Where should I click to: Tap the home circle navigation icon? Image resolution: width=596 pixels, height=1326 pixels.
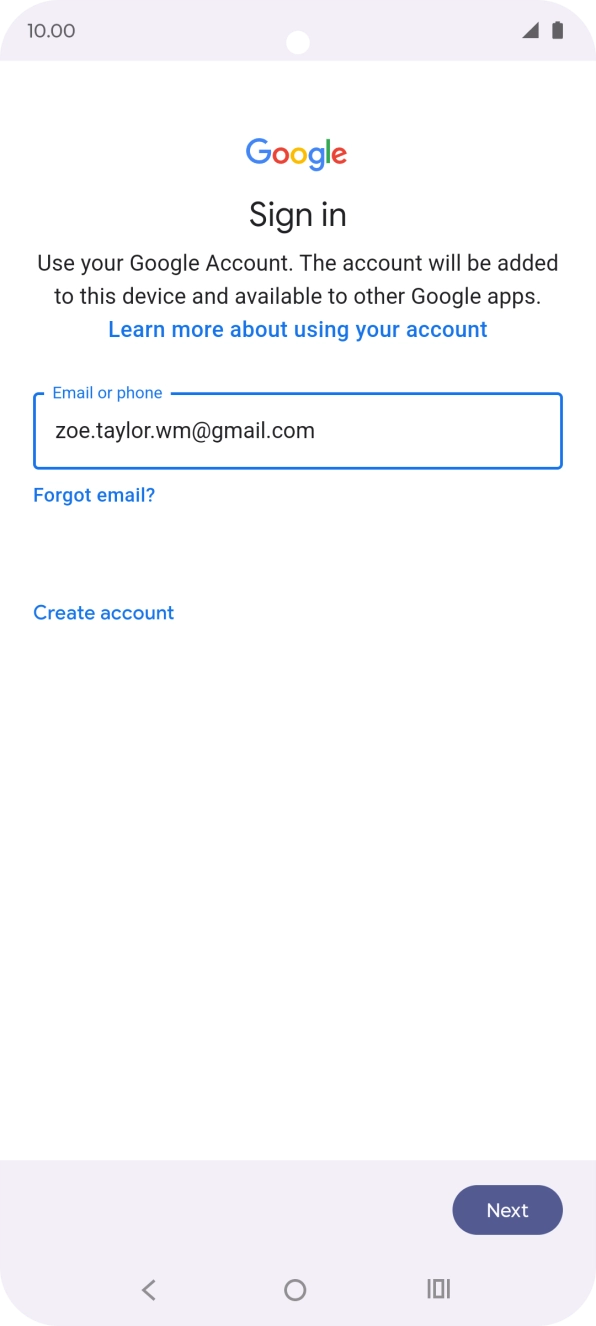295,1290
